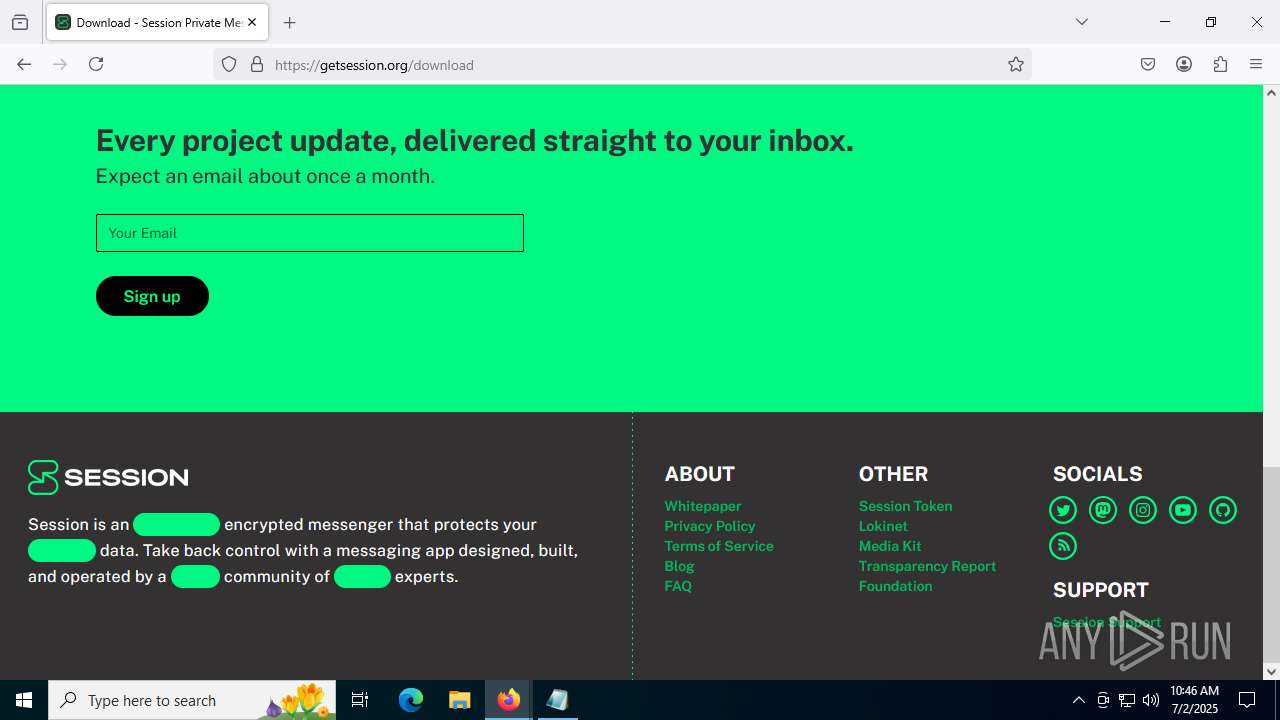Select Firefox in the taskbar
Screen dimensions: 1280x720
[x=508, y=700]
